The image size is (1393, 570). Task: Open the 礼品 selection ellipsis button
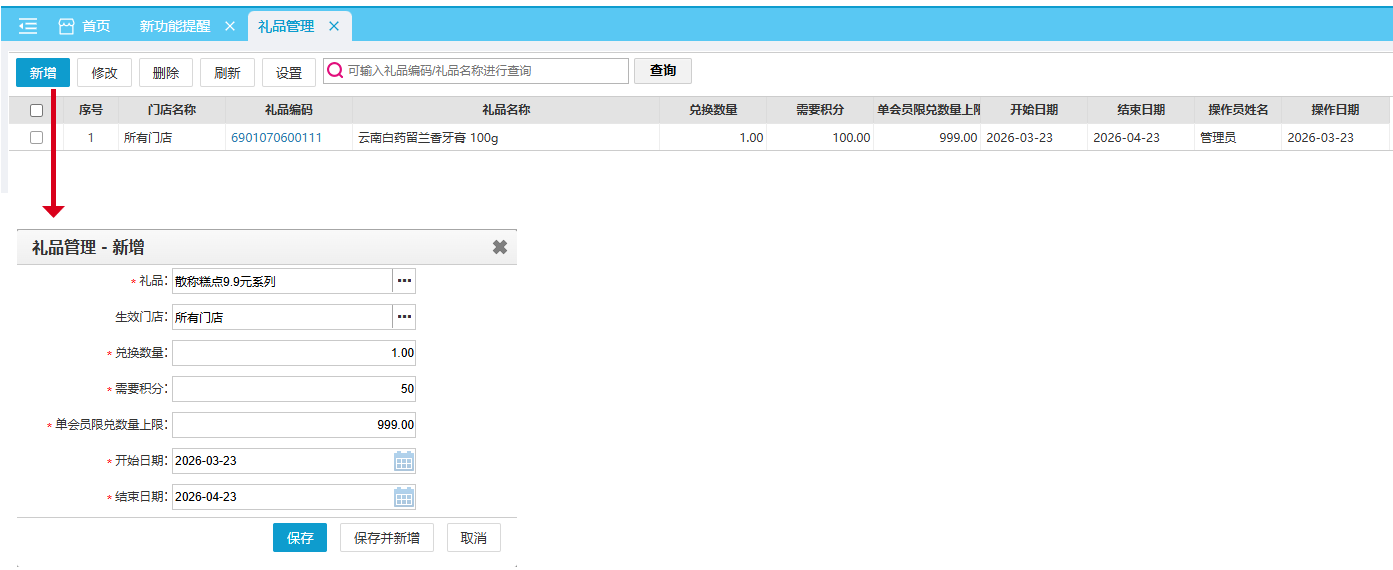click(404, 281)
